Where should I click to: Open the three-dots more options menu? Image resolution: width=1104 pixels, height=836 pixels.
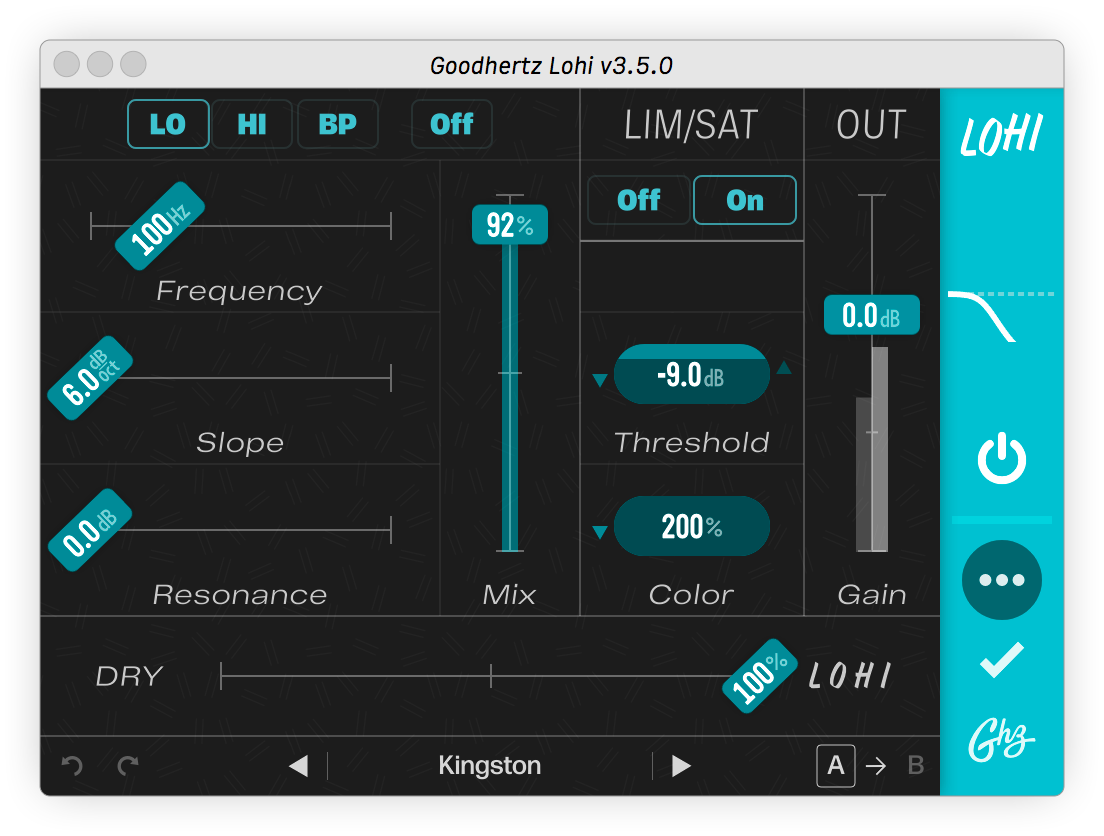(1001, 580)
